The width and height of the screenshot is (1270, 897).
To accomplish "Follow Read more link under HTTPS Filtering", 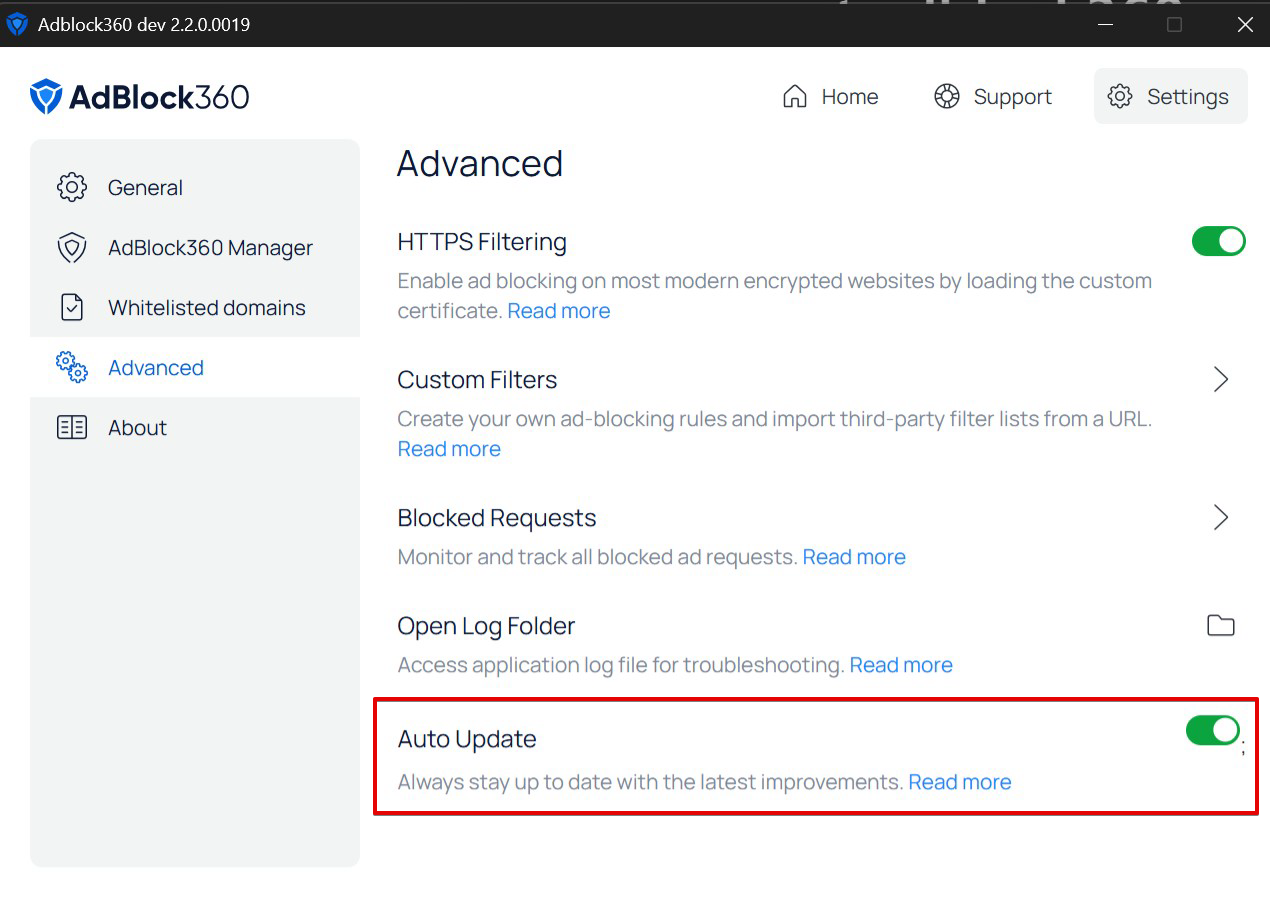I will [559, 311].
